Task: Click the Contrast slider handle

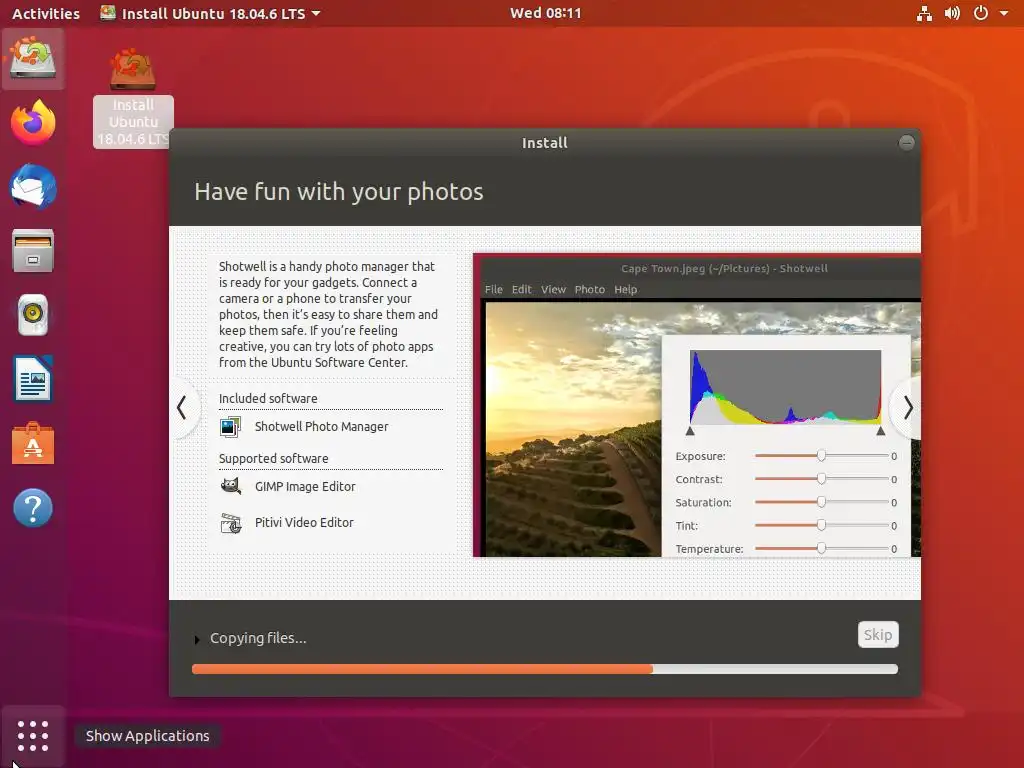Action: pyautogui.click(x=821, y=479)
